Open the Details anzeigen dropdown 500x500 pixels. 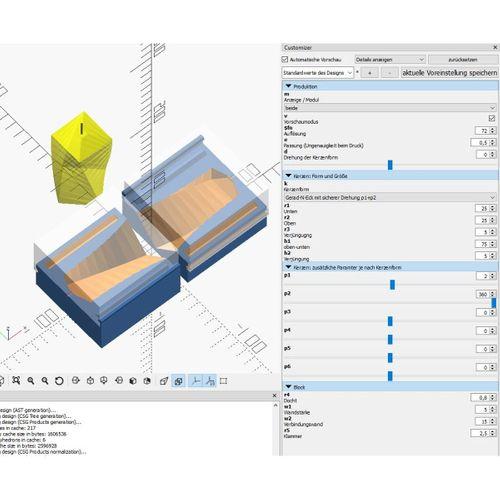390,59
